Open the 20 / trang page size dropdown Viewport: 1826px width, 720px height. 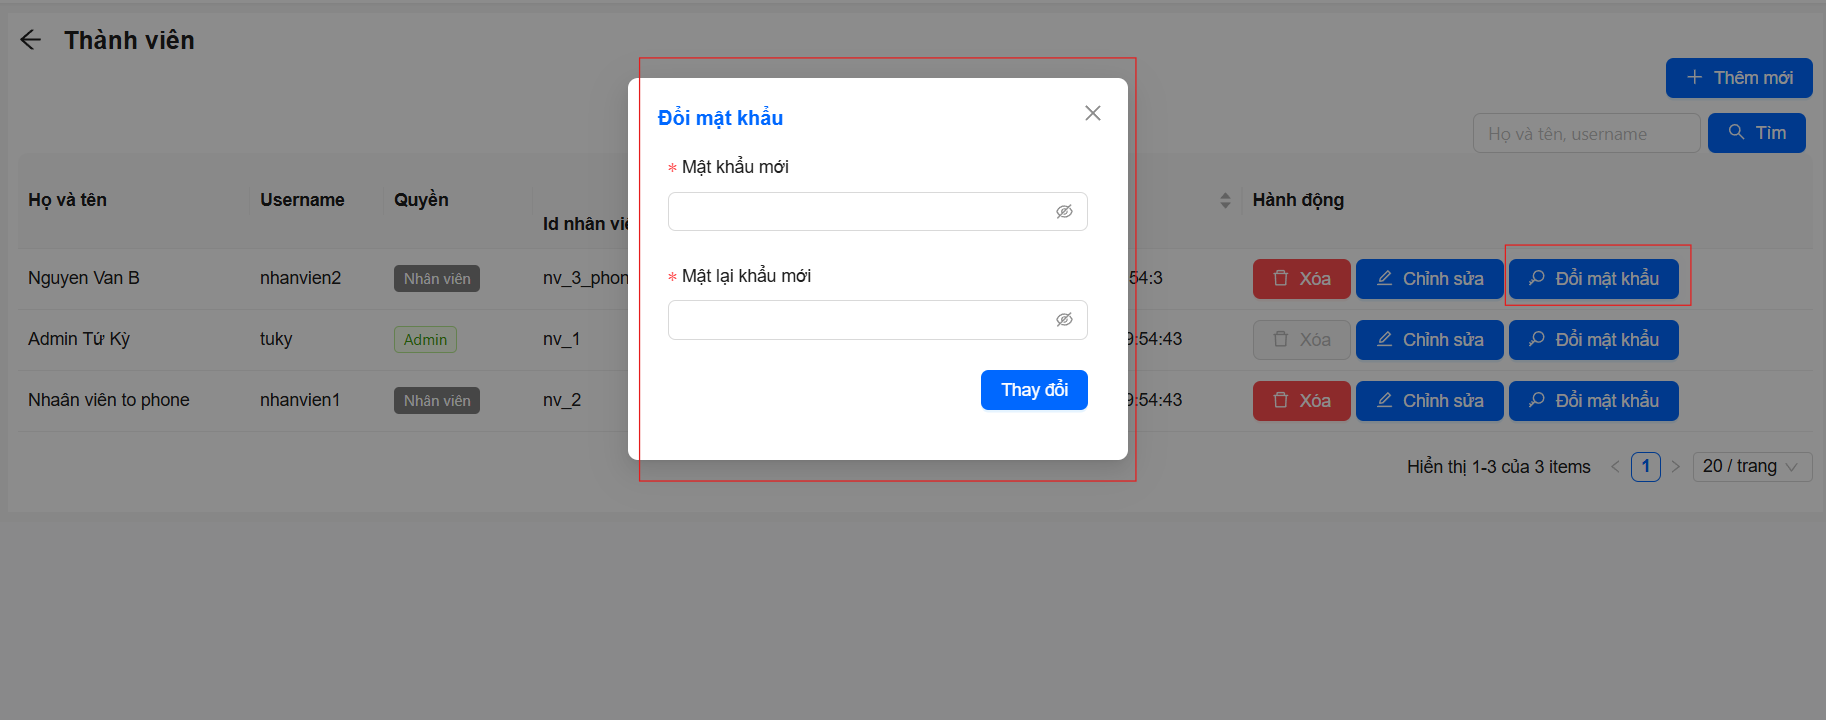tap(1751, 467)
